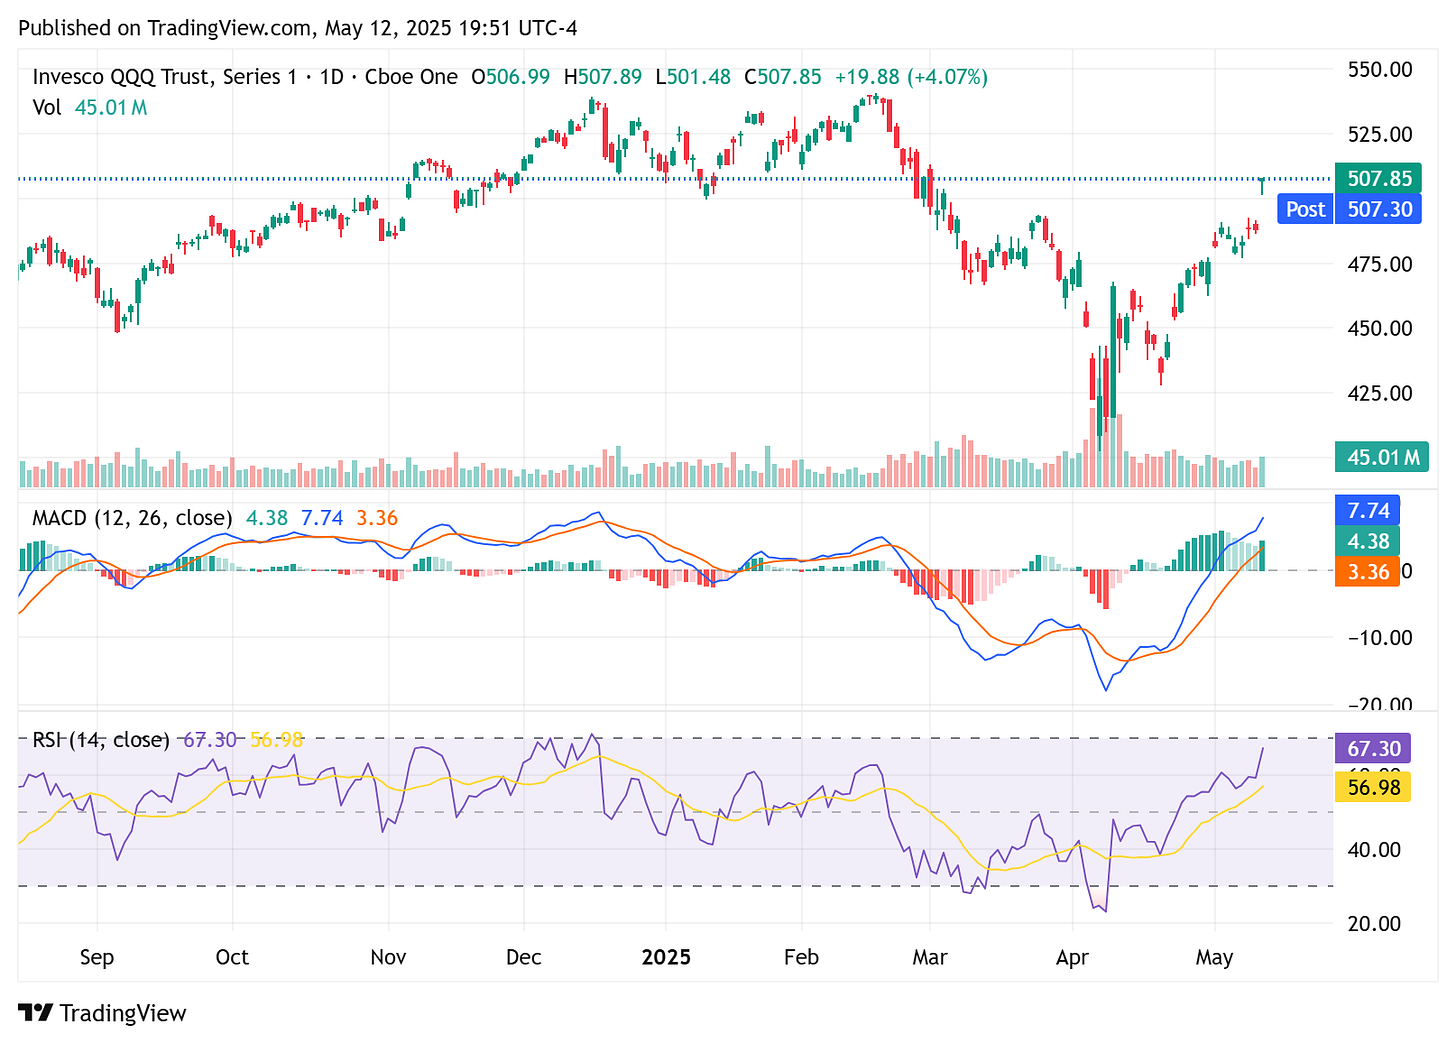Viewport: 1456px width, 1045px height.
Task: Select the green 507.85 price badge
Action: [1378, 178]
